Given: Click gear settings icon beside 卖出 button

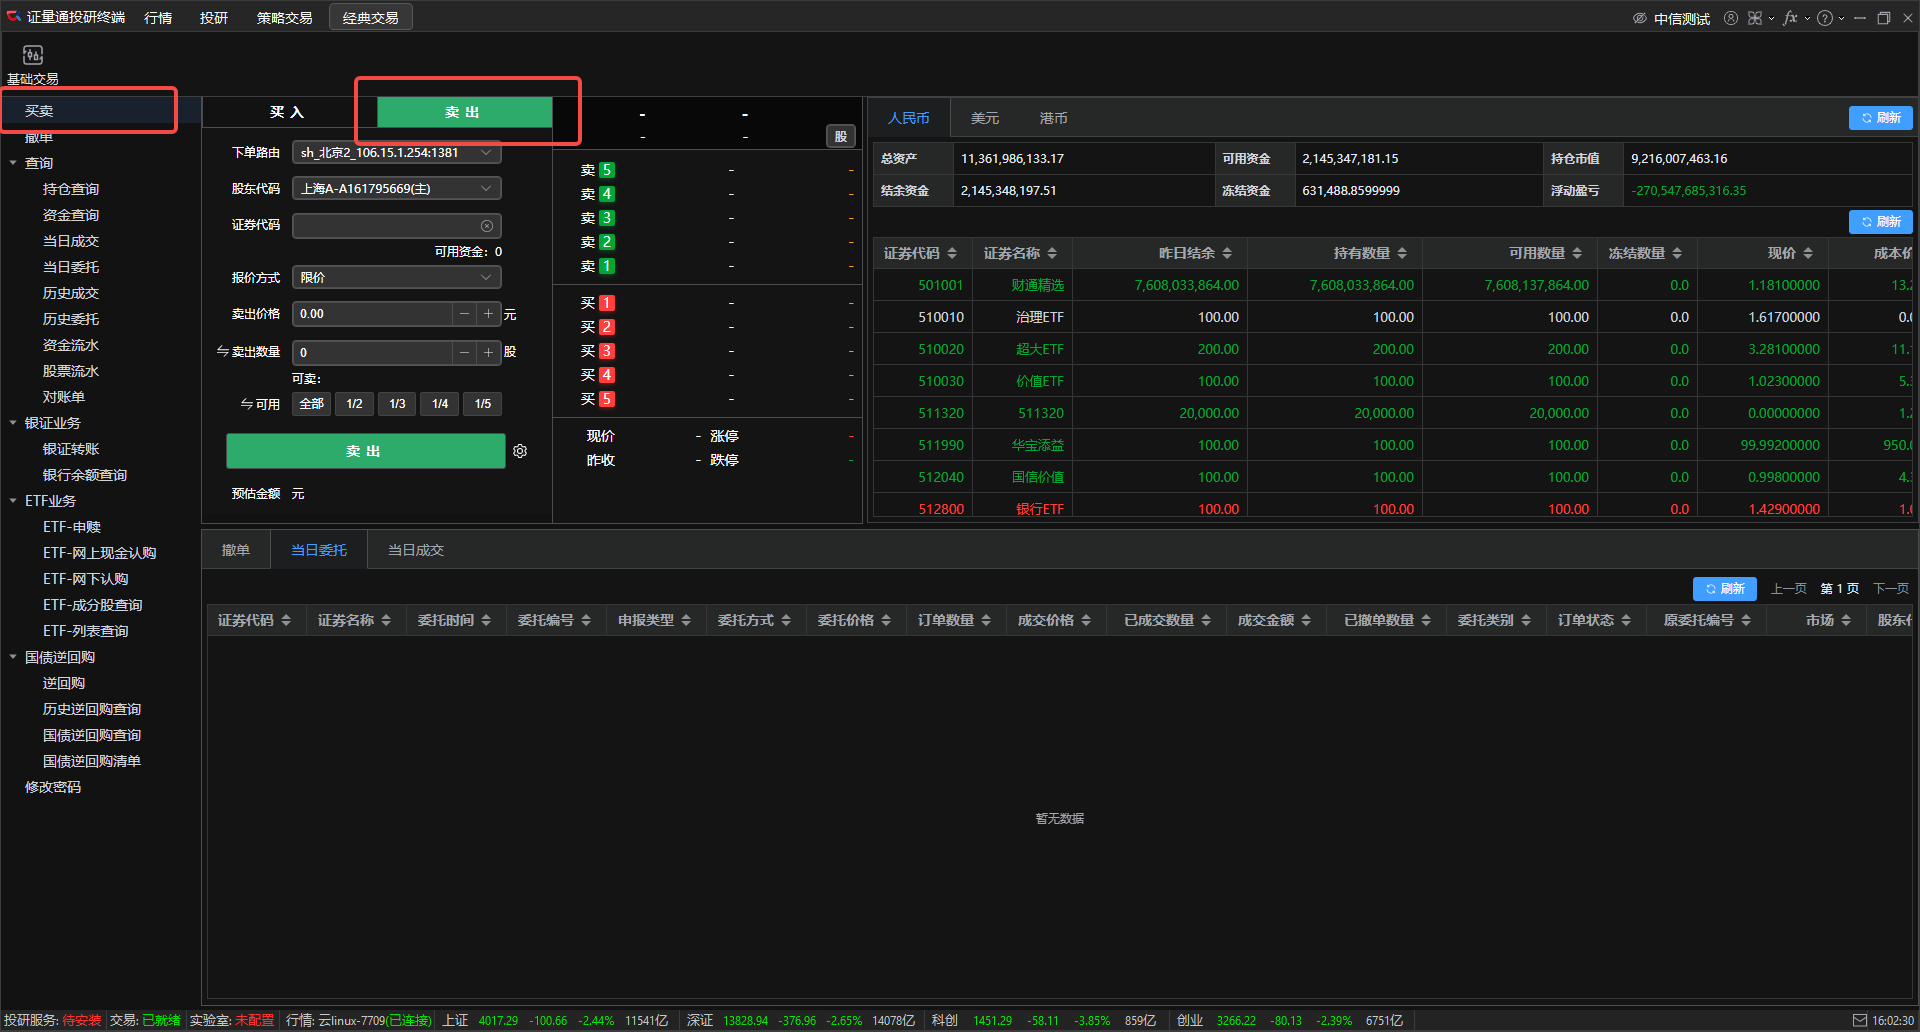Looking at the screenshot, I should tap(520, 451).
